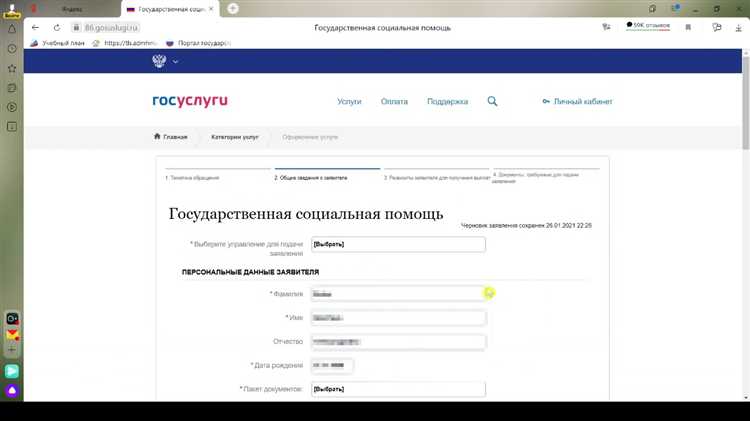Open the history clock icon in the sidebar

point(12,49)
